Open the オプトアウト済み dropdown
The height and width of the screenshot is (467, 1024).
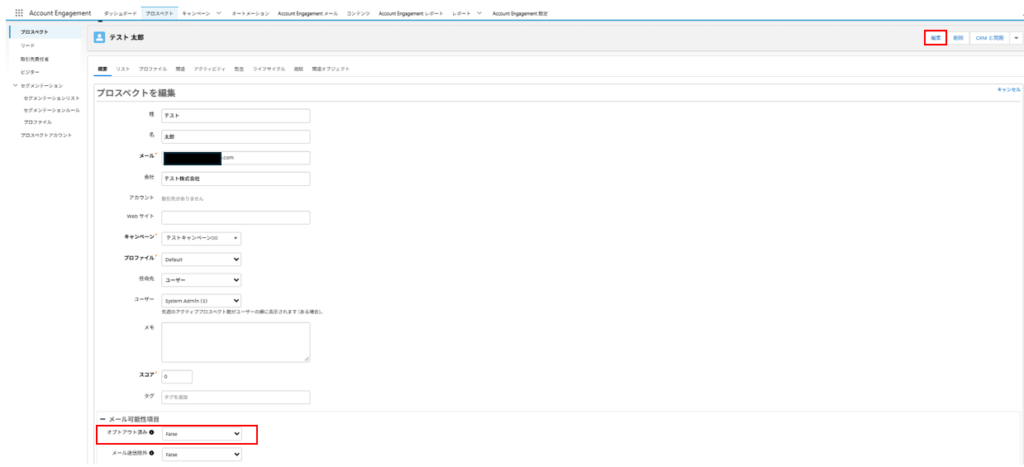[202, 433]
